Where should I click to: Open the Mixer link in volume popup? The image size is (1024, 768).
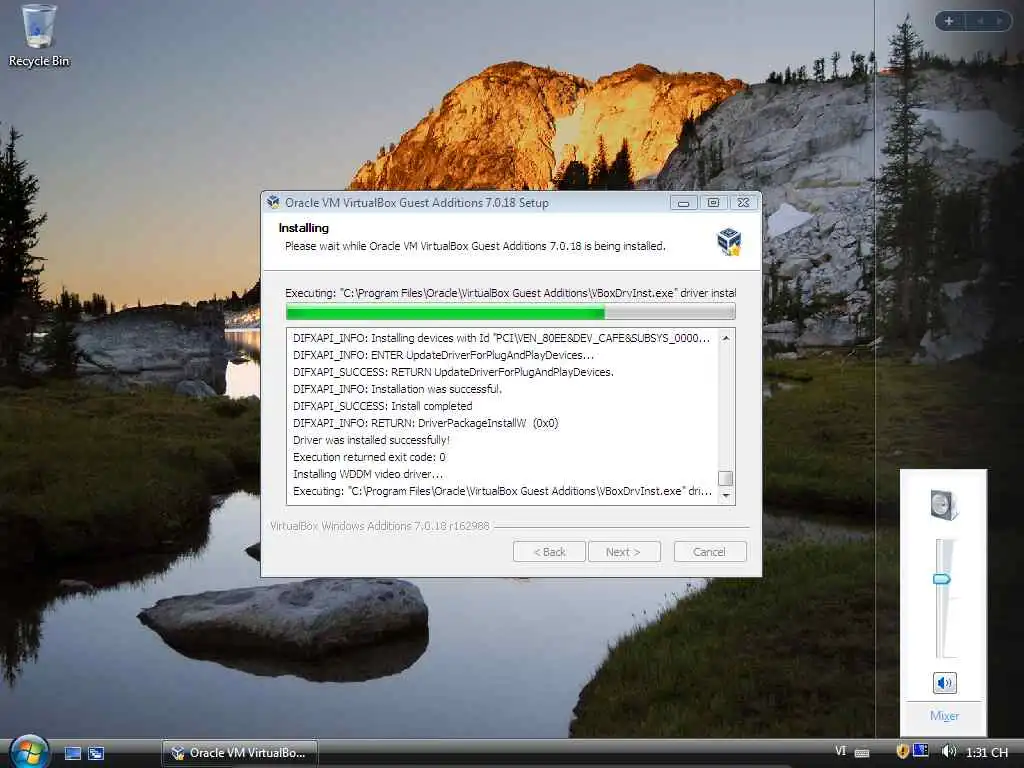944,716
